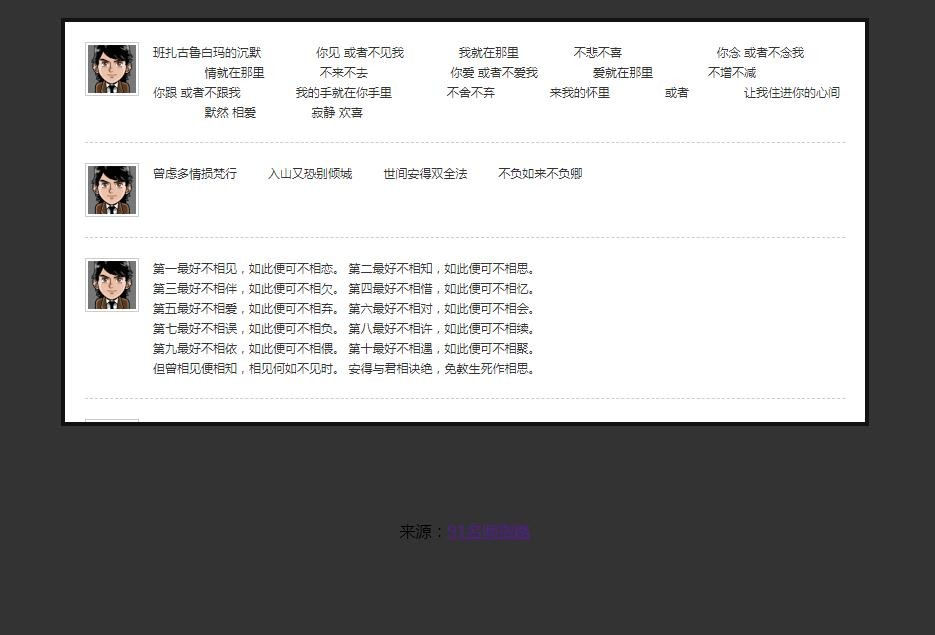Click the line starting 第九最好不相依
Viewport: 935px width, 635px height.
point(345,349)
